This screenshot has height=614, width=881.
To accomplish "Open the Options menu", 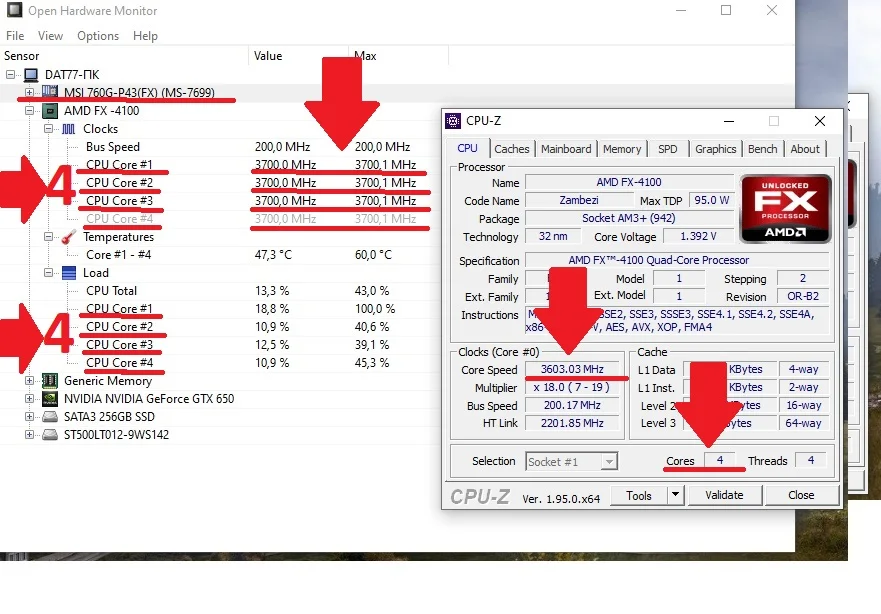I will [98, 36].
